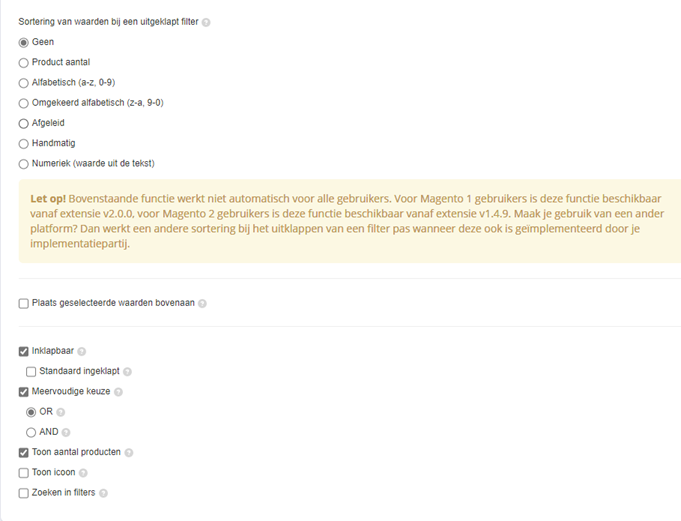Show help icon for Toon aantal producten

pyautogui.click(x=129, y=453)
